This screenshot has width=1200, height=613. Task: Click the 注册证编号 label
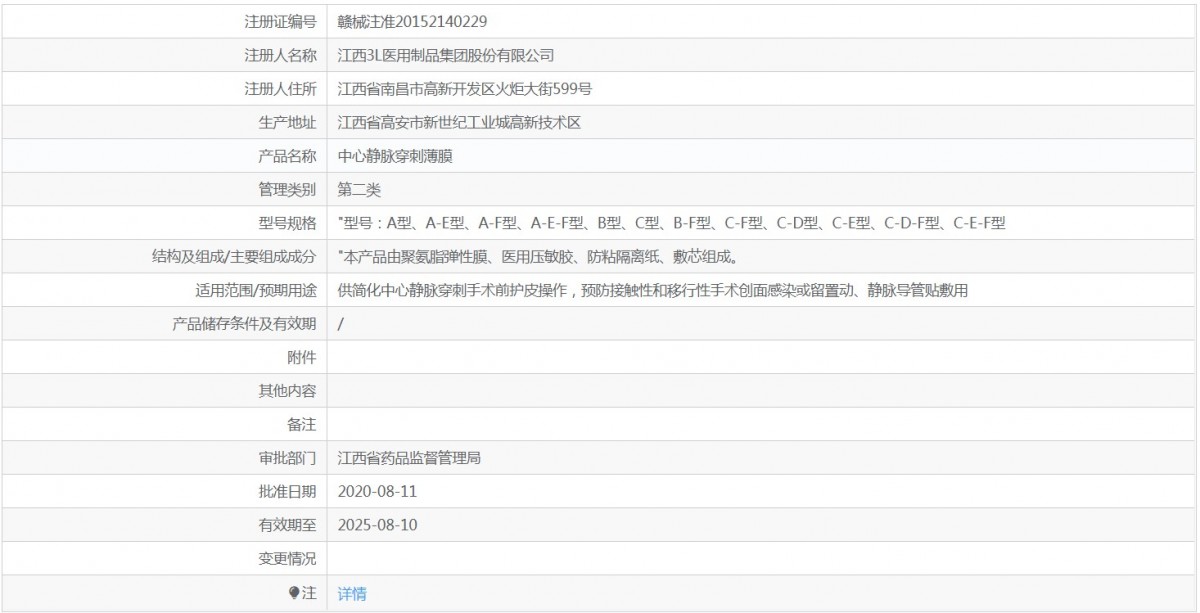pos(281,21)
